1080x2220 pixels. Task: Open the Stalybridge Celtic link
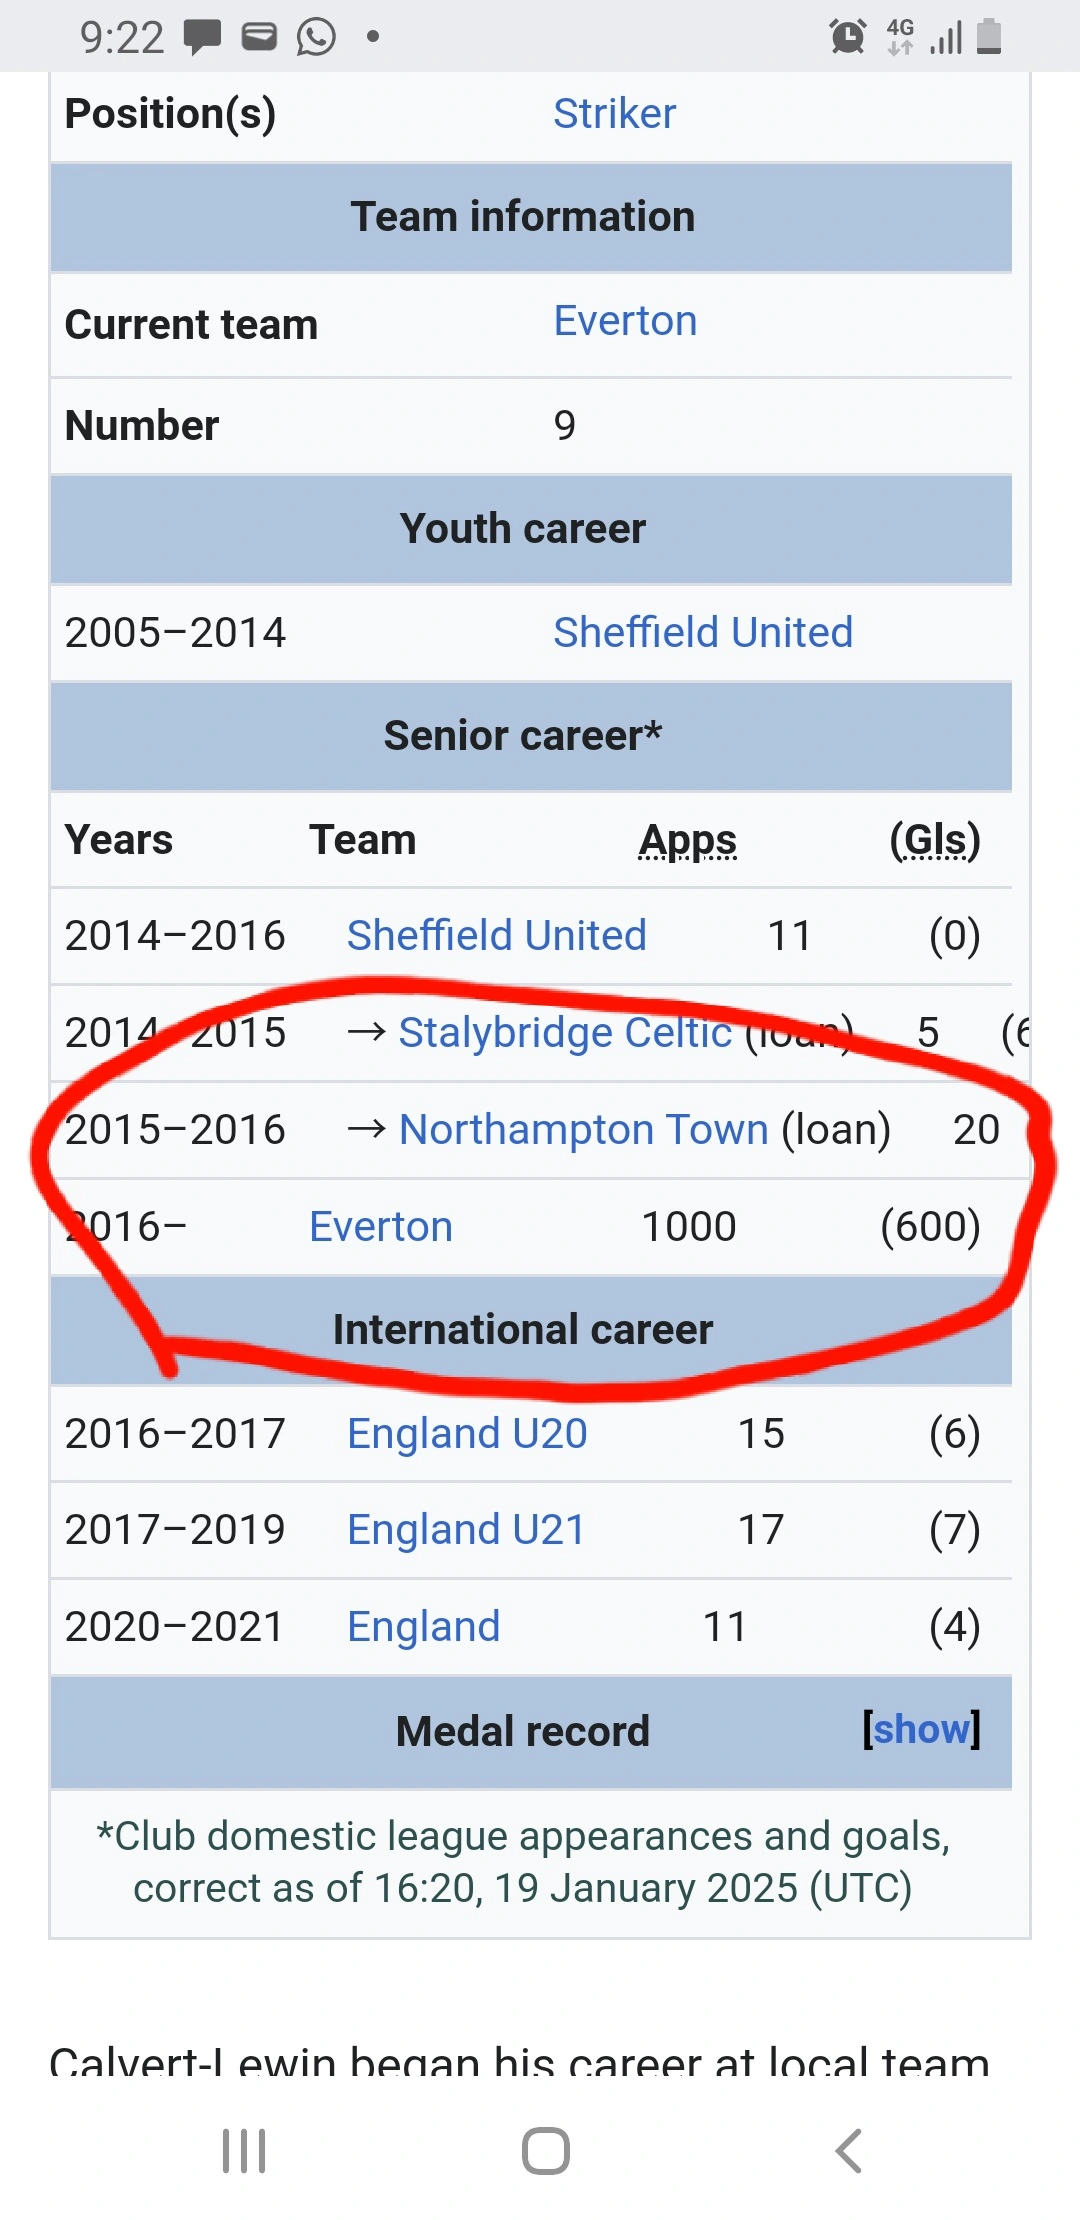[x=565, y=1032]
